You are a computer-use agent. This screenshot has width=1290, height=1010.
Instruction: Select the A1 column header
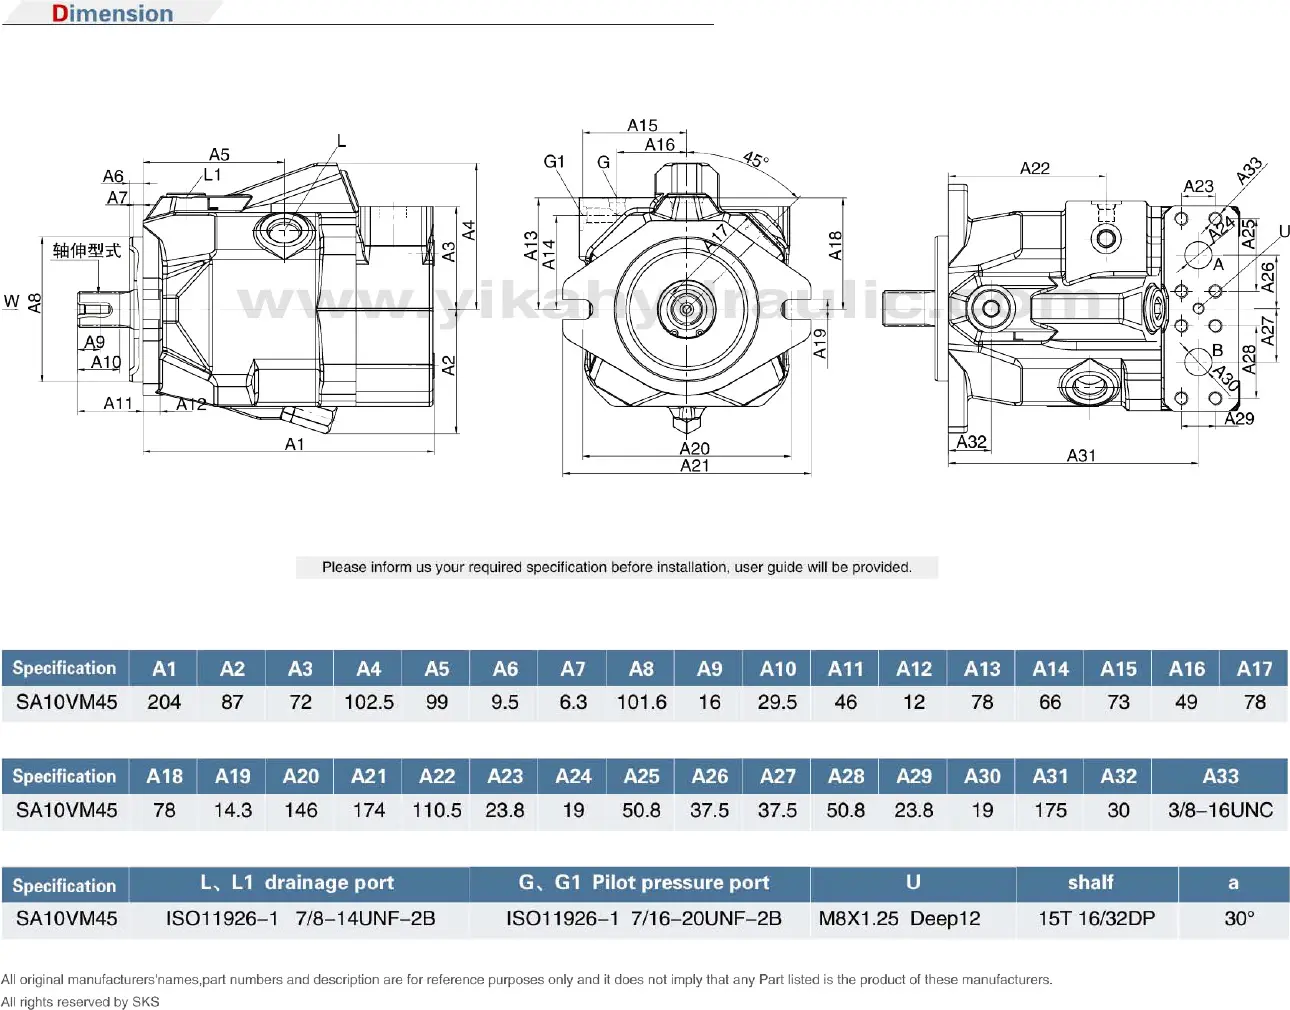tap(164, 669)
